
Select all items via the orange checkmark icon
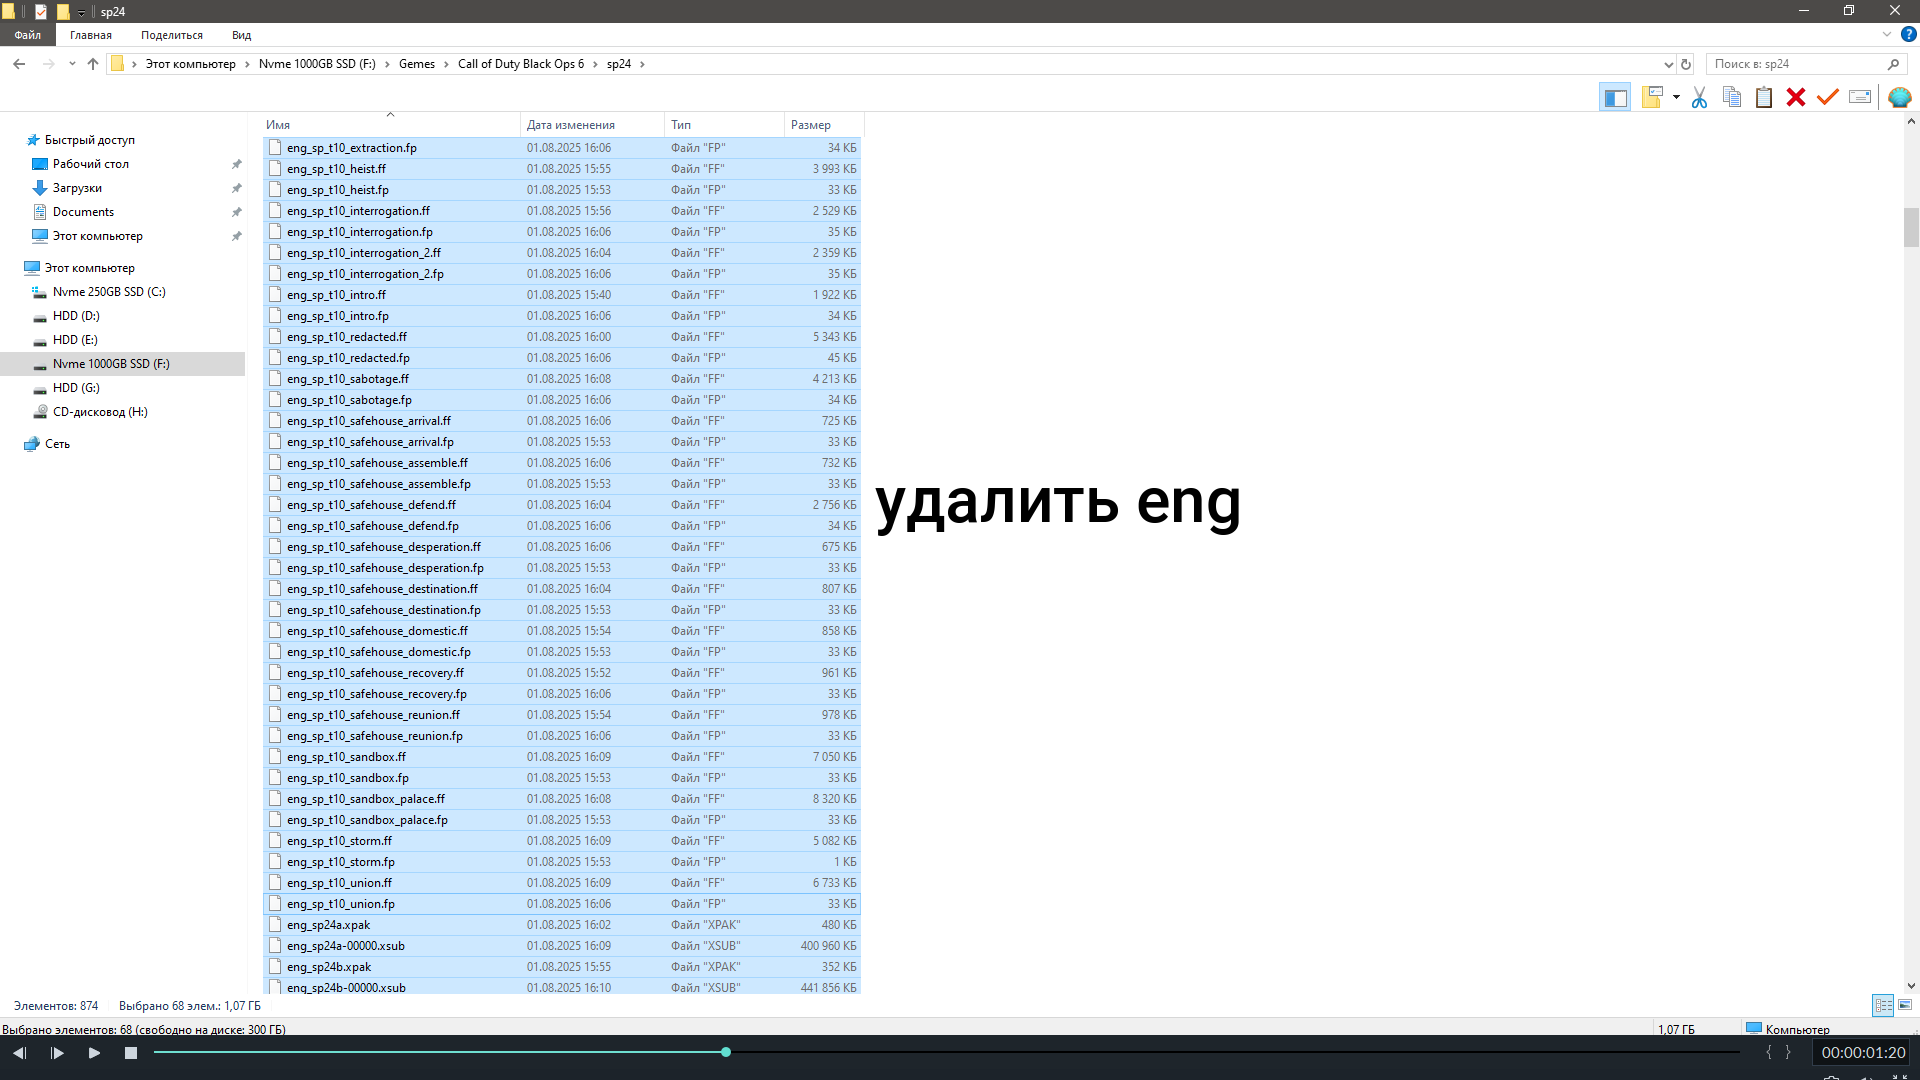[1828, 97]
